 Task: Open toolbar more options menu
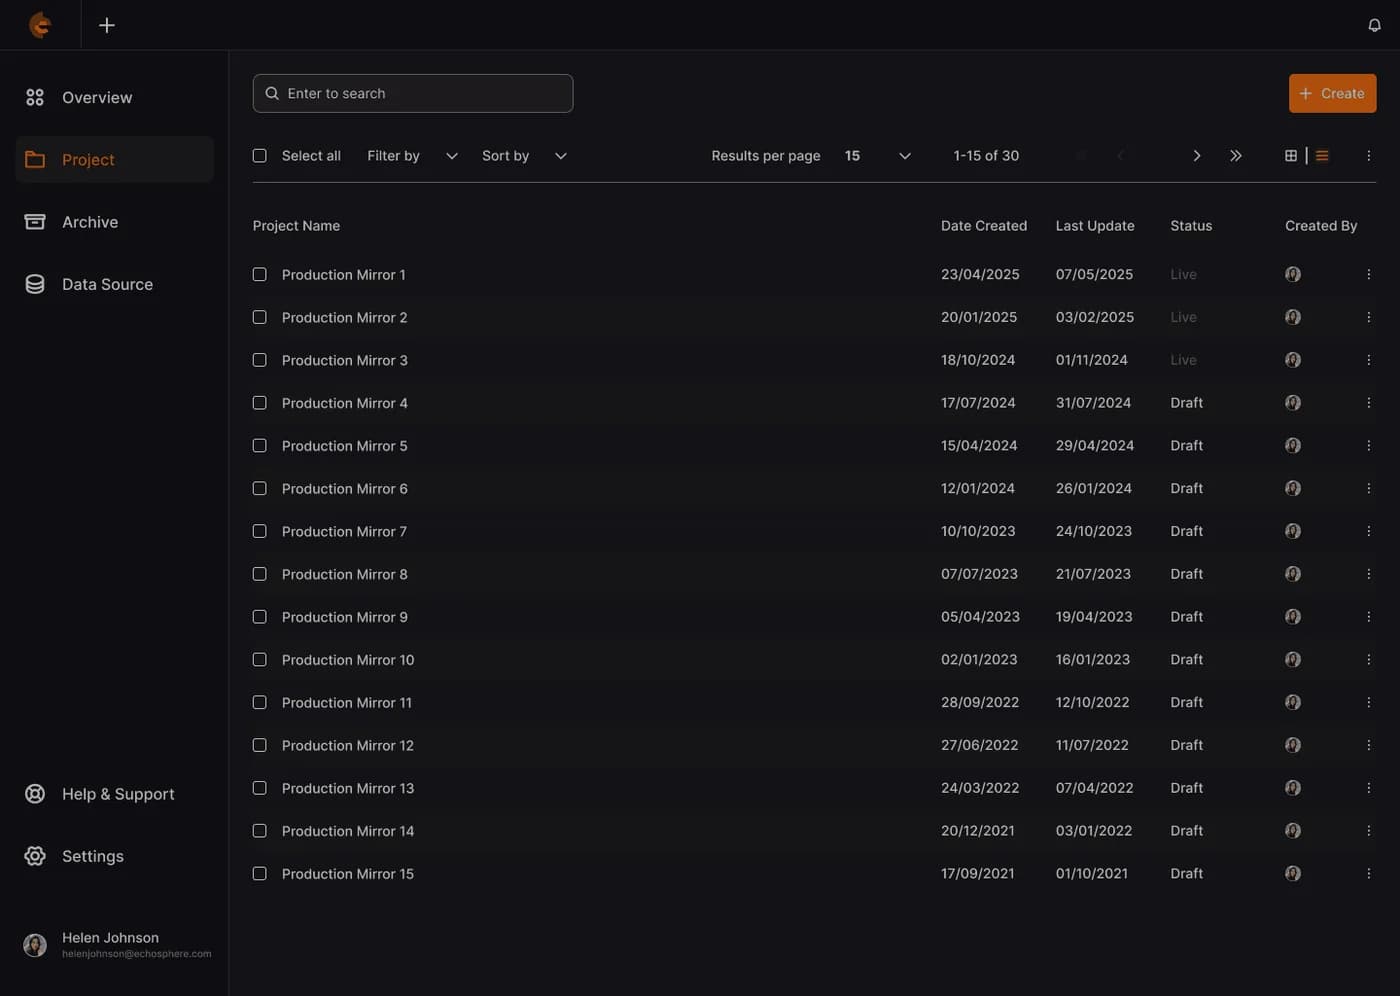point(1368,156)
